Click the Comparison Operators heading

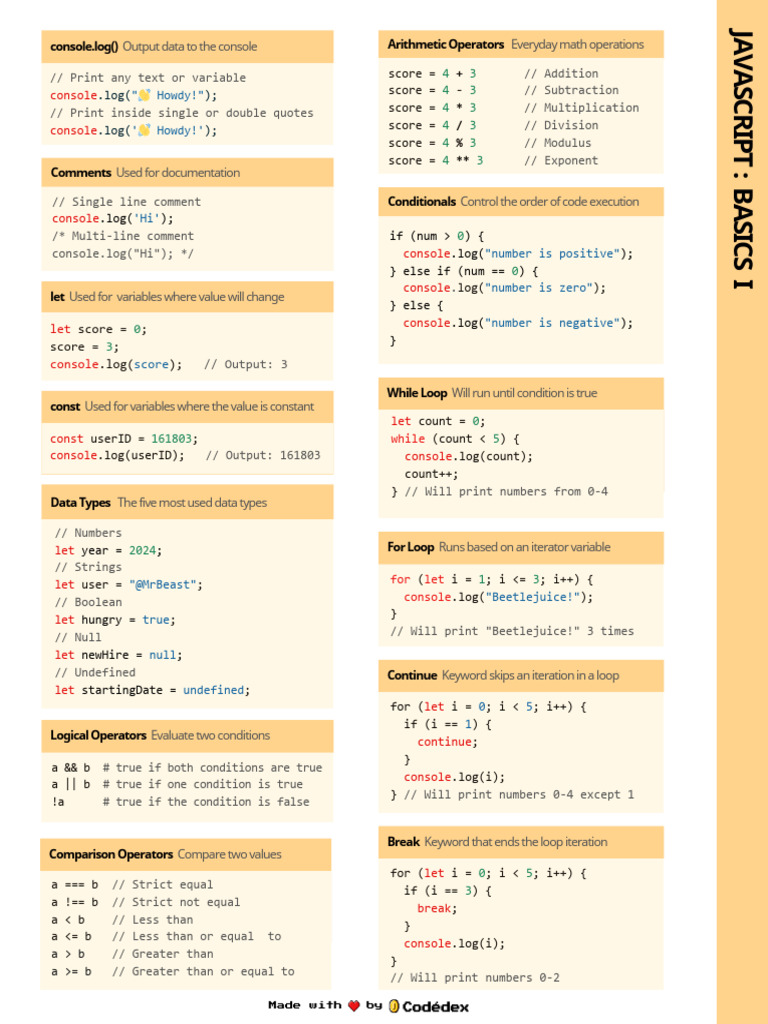pyautogui.click(x=111, y=854)
